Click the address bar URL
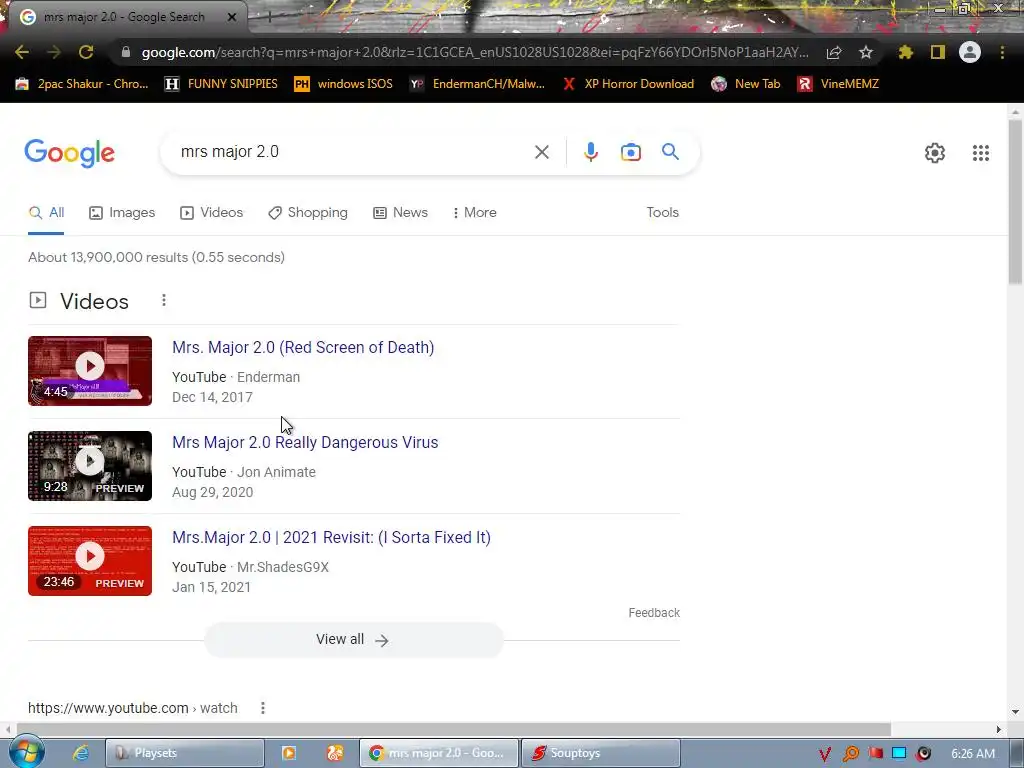The width and height of the screenshot is (1024, 768). (x=475, y=52)
